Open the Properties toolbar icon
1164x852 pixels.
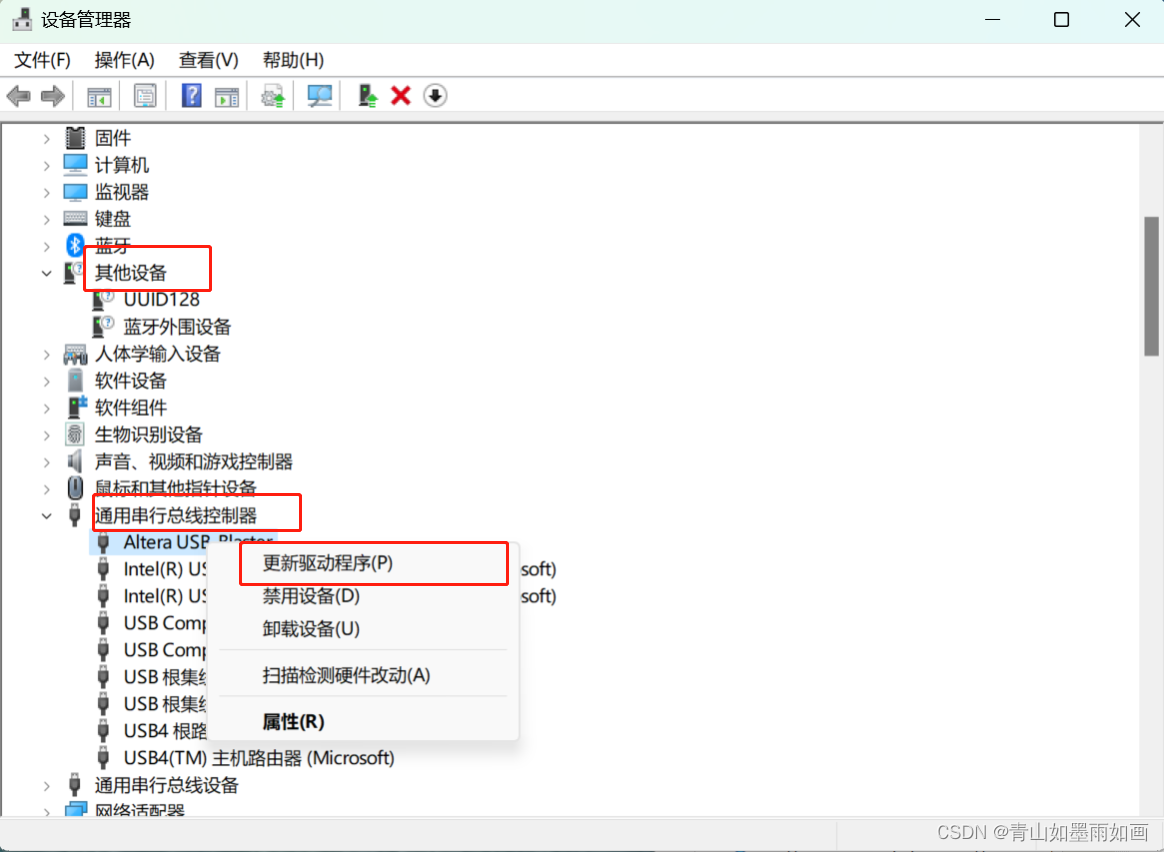pos(145,95)
